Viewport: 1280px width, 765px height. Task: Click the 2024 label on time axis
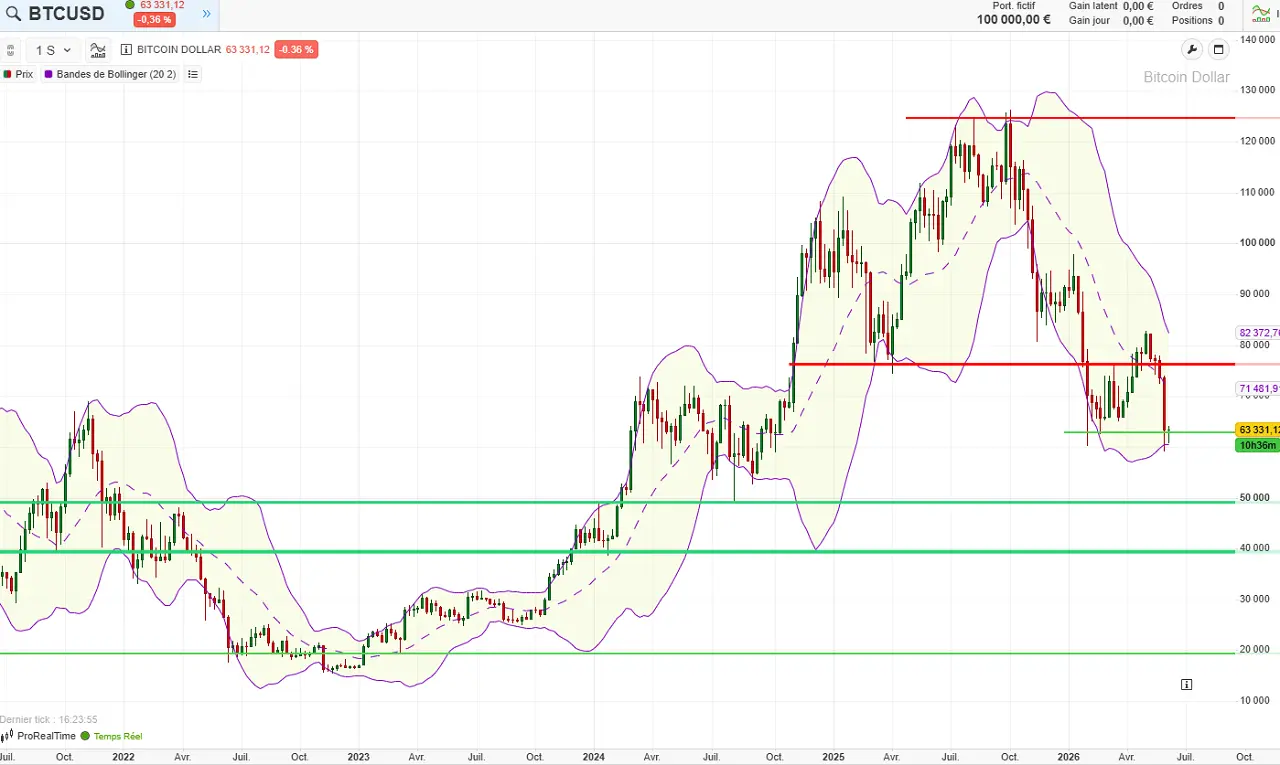[593, 757]
